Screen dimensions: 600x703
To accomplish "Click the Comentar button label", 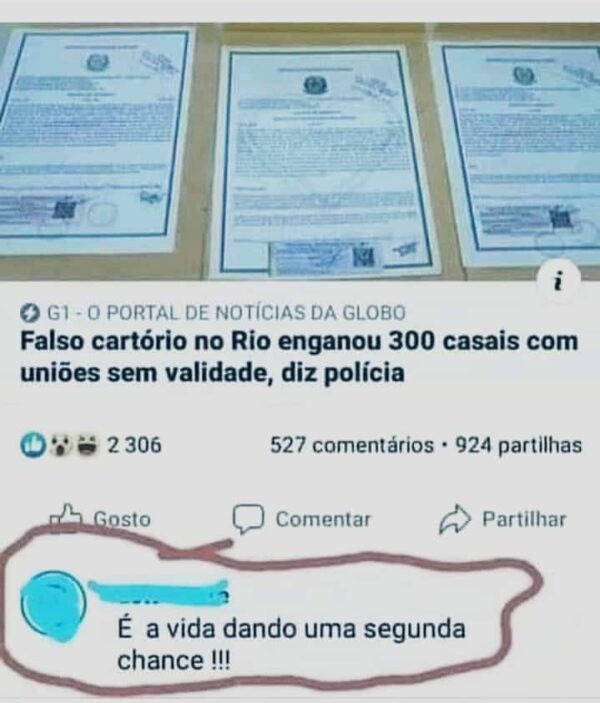I will (x=323, y=519).
